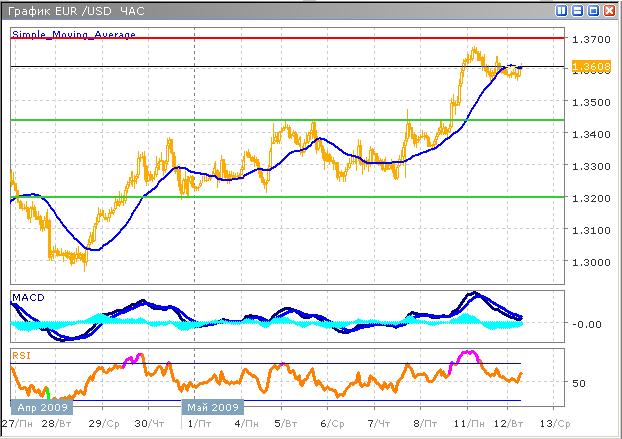Click the RSI 50 level axis label
The width and height of the screenshot is (622, 439).
click(580, 383)
